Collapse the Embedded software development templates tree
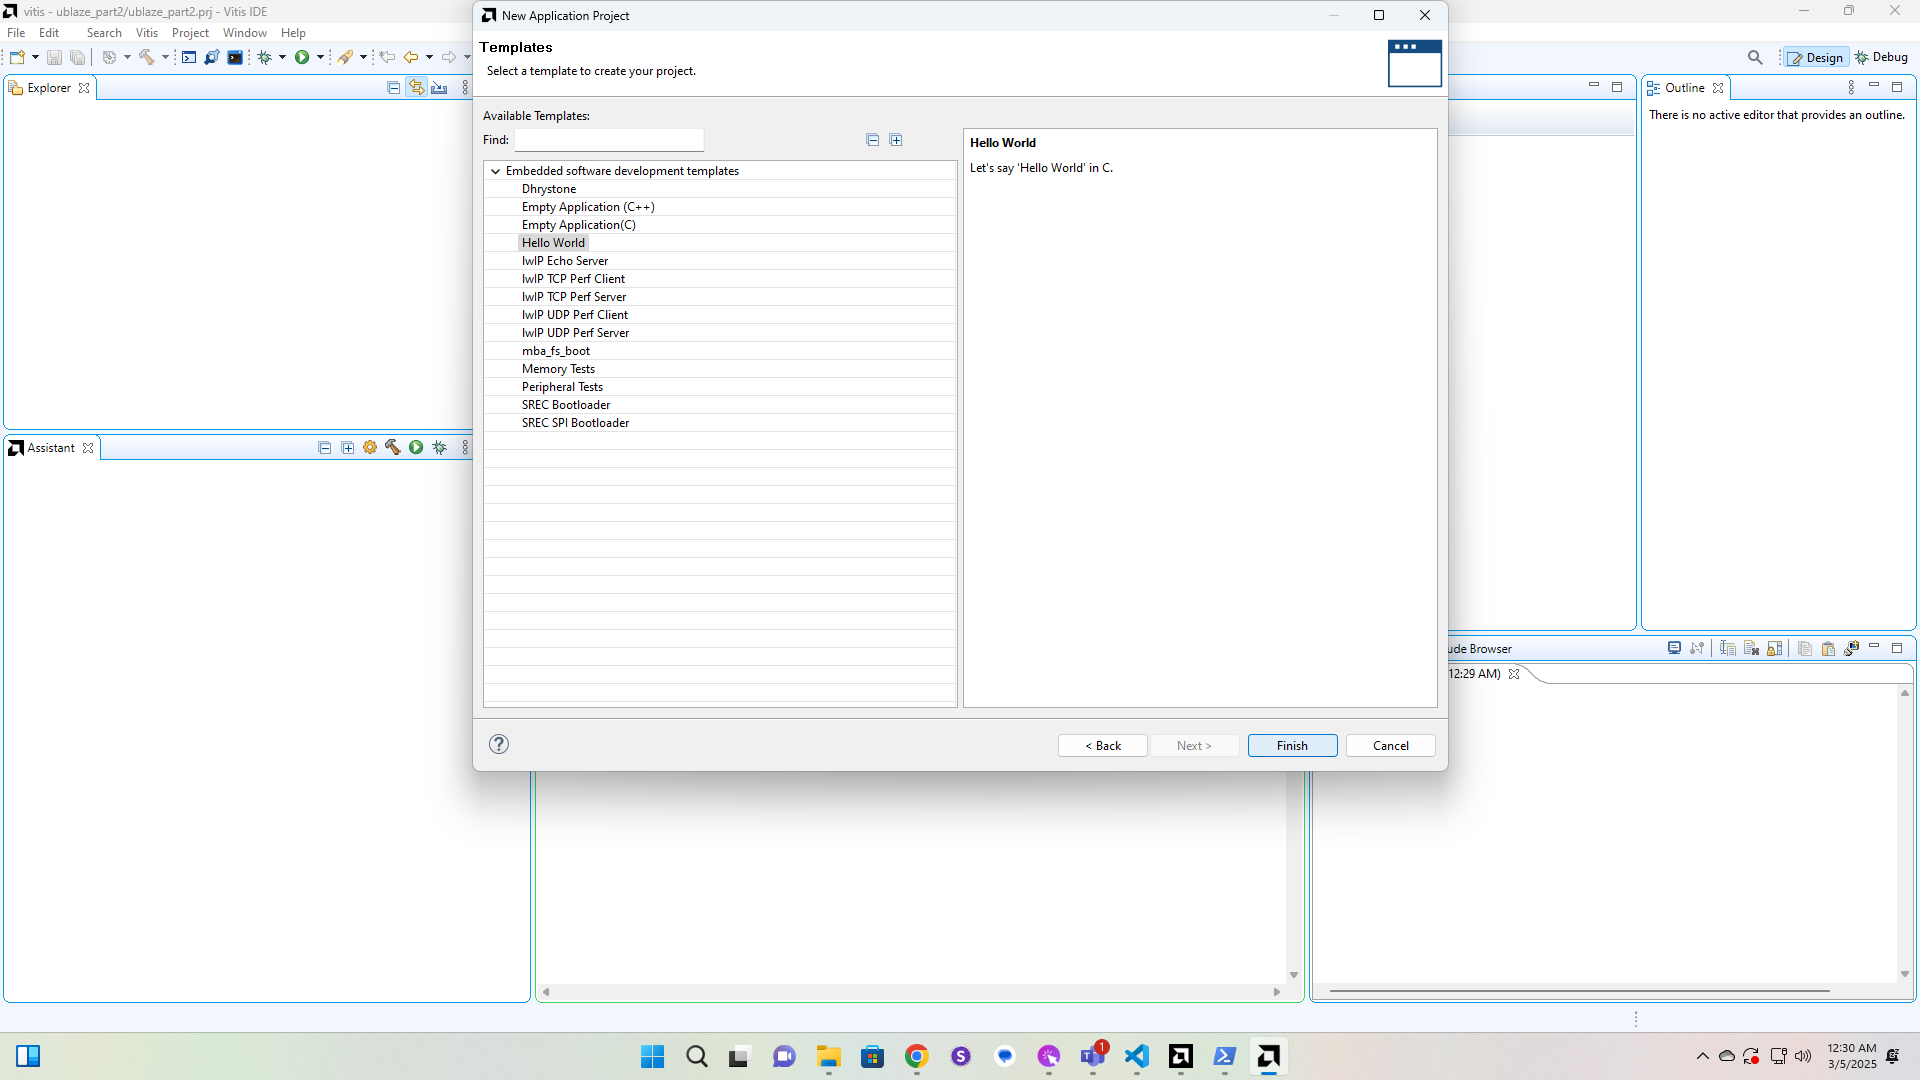Viewport: 1920px width, 1080px height. coord(495,171)
